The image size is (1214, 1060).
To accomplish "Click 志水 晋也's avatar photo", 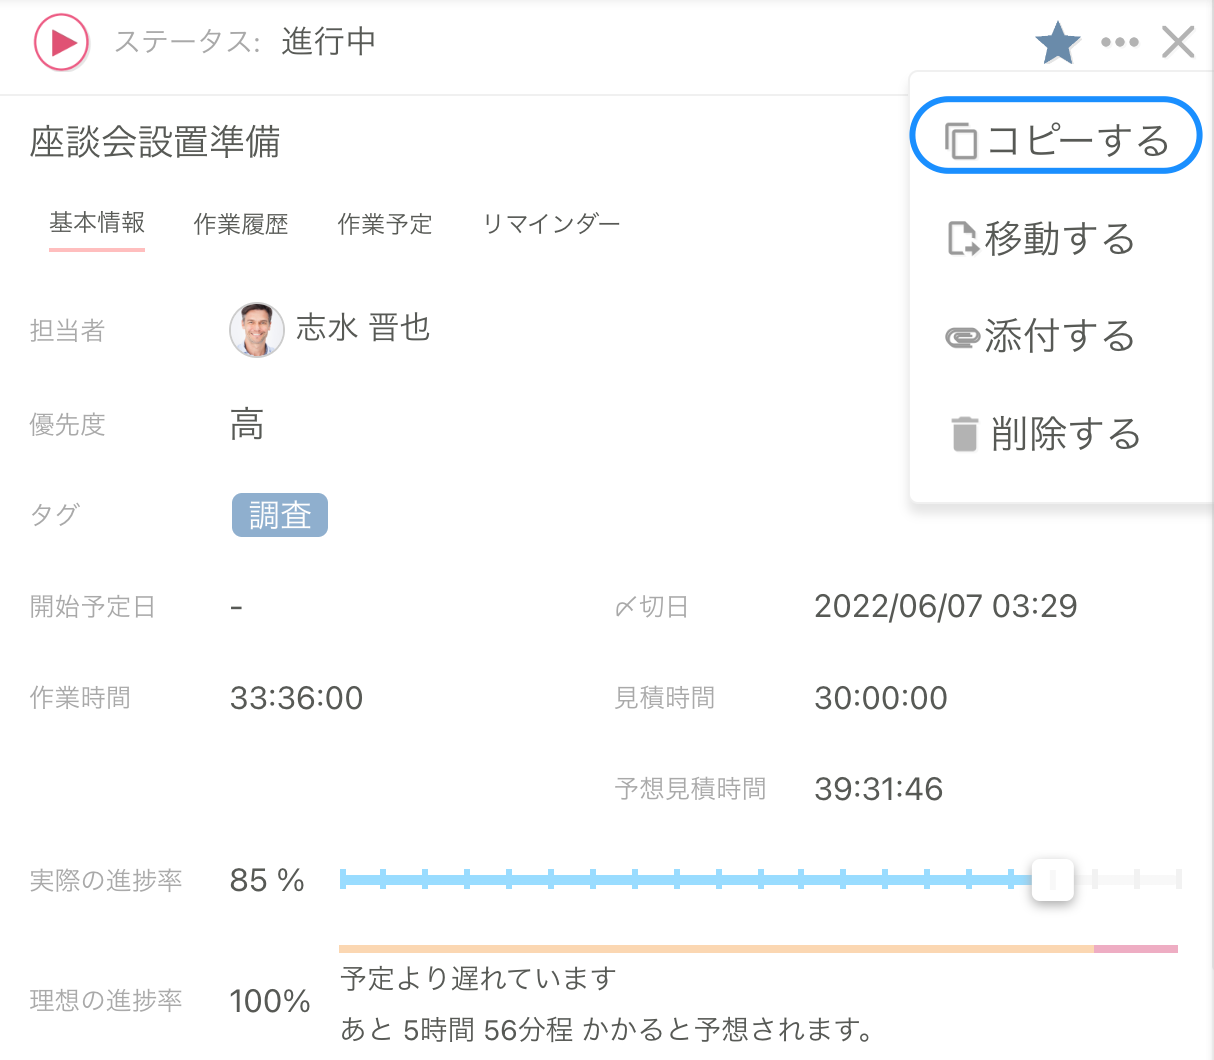I will [x=257, y=328].
